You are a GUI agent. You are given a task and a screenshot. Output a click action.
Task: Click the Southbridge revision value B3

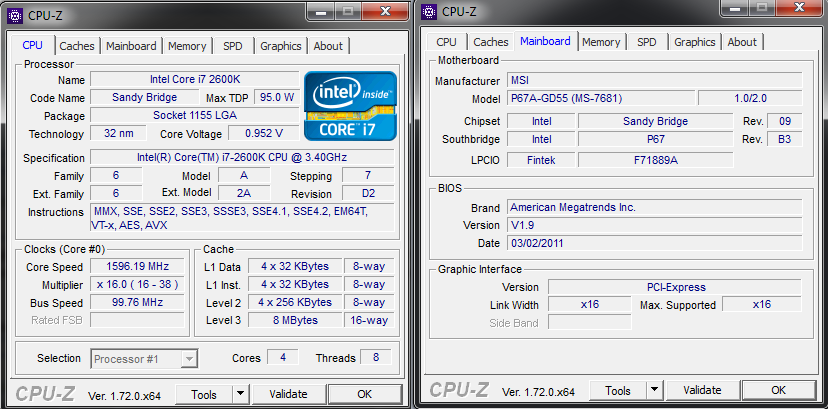pyautogui.click(x=785, y=139)
